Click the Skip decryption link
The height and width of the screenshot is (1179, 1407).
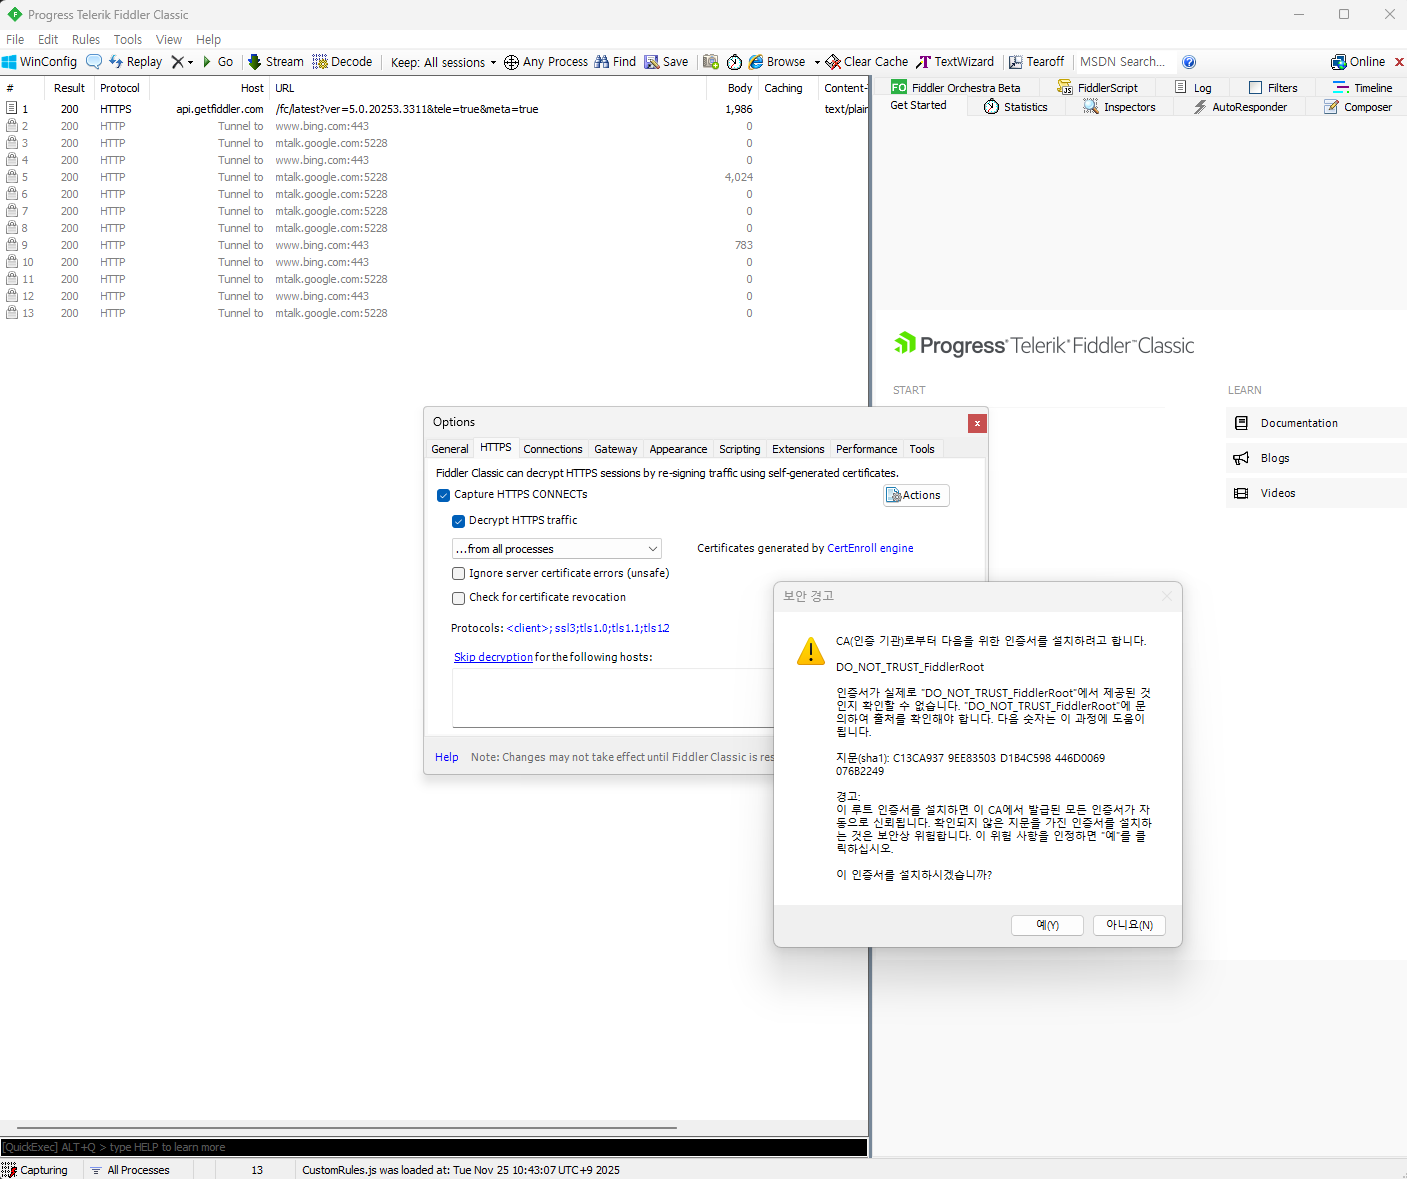tap(493, 658)
